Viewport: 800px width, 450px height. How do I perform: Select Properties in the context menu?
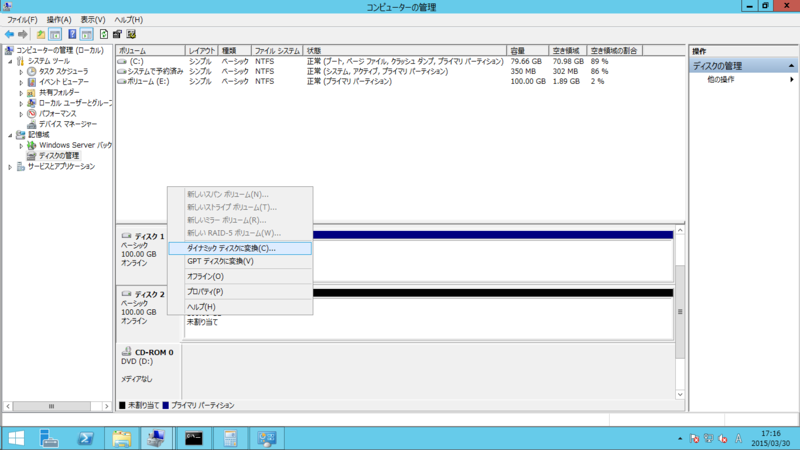point(205,291)
